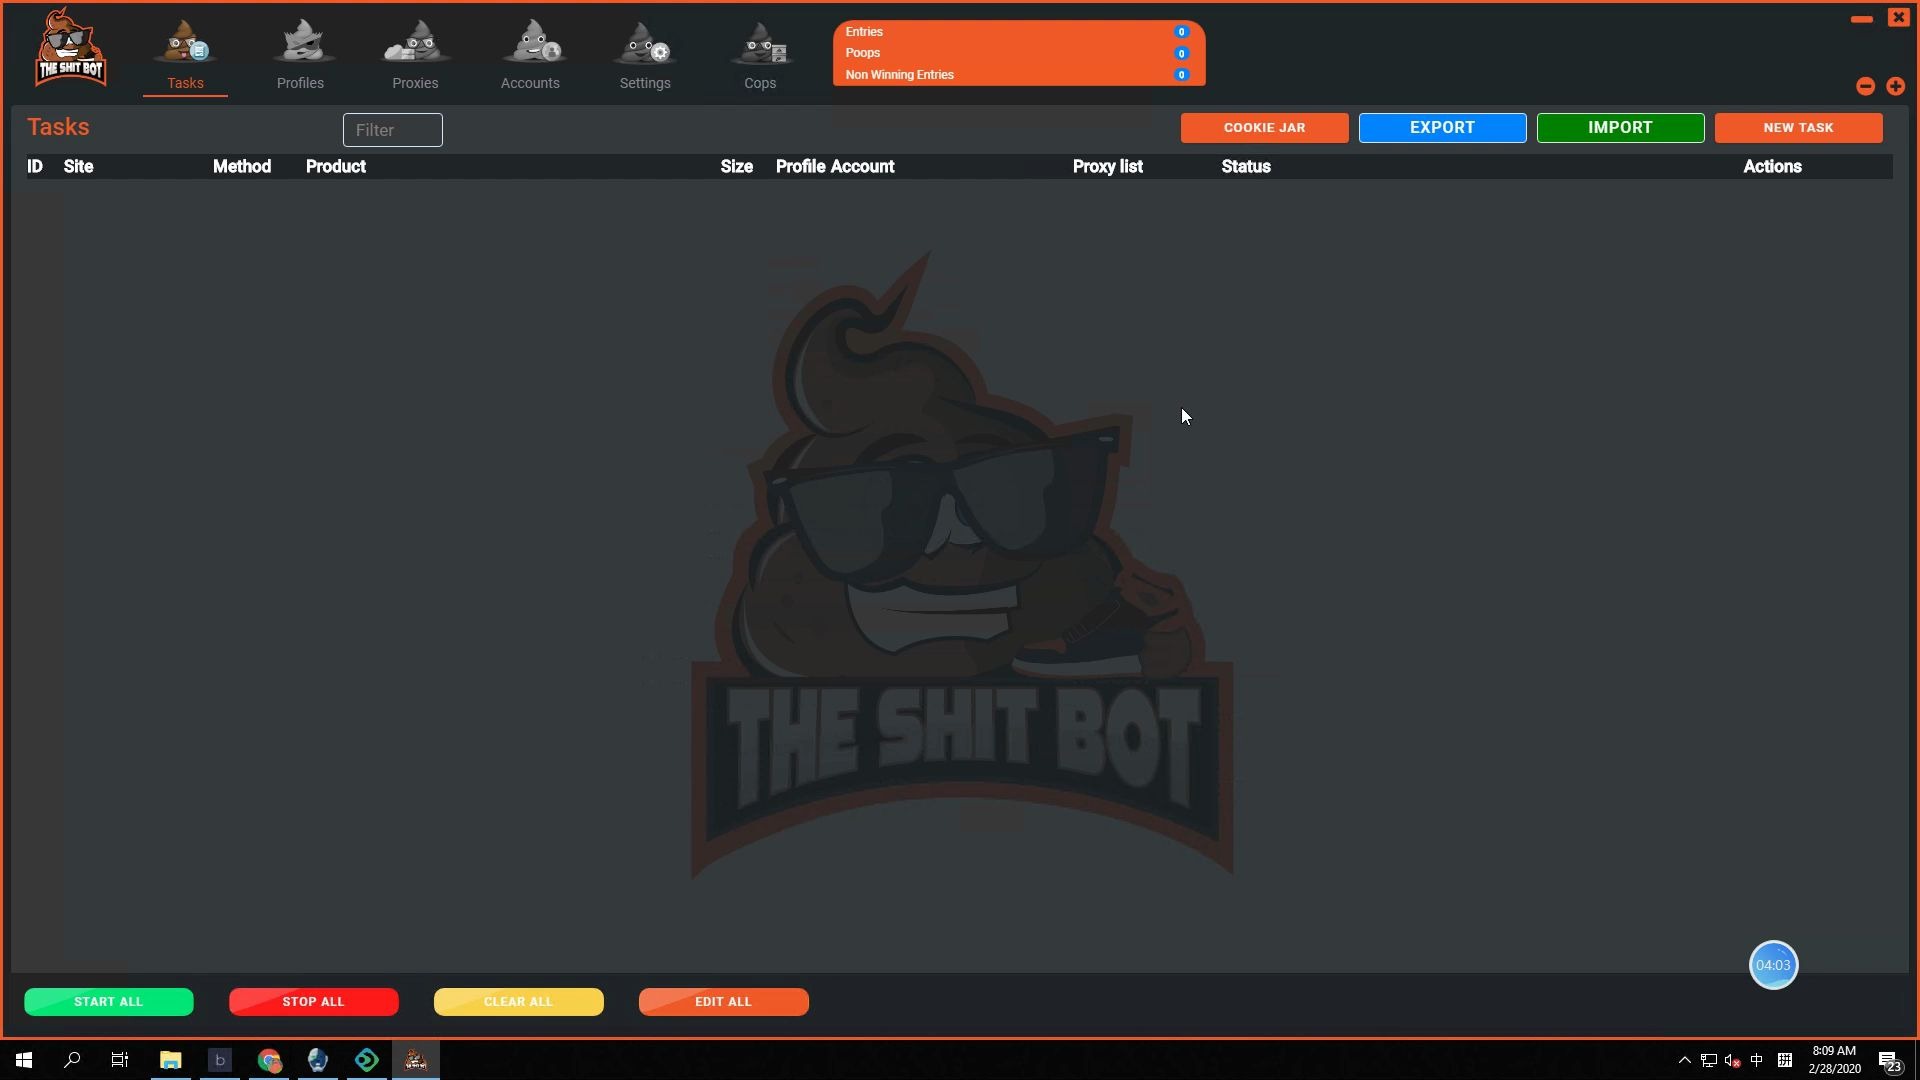
Task: Click the blue 04:03 timer bubble
Action: (x=1773, y=965)
